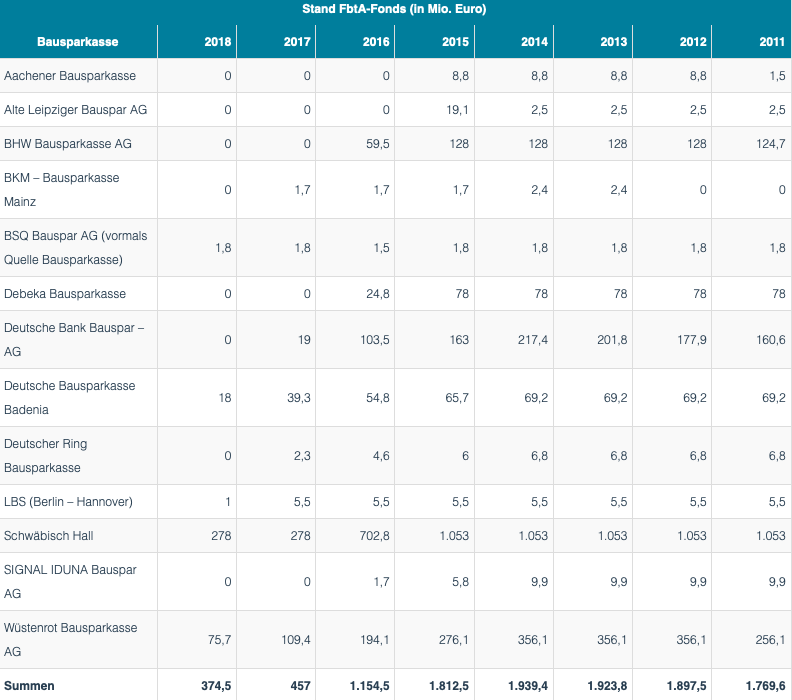Select the 'Alte Leipziger Bauspar AG' row label
This screenshot has width=792, height=700.
(76, 110)
